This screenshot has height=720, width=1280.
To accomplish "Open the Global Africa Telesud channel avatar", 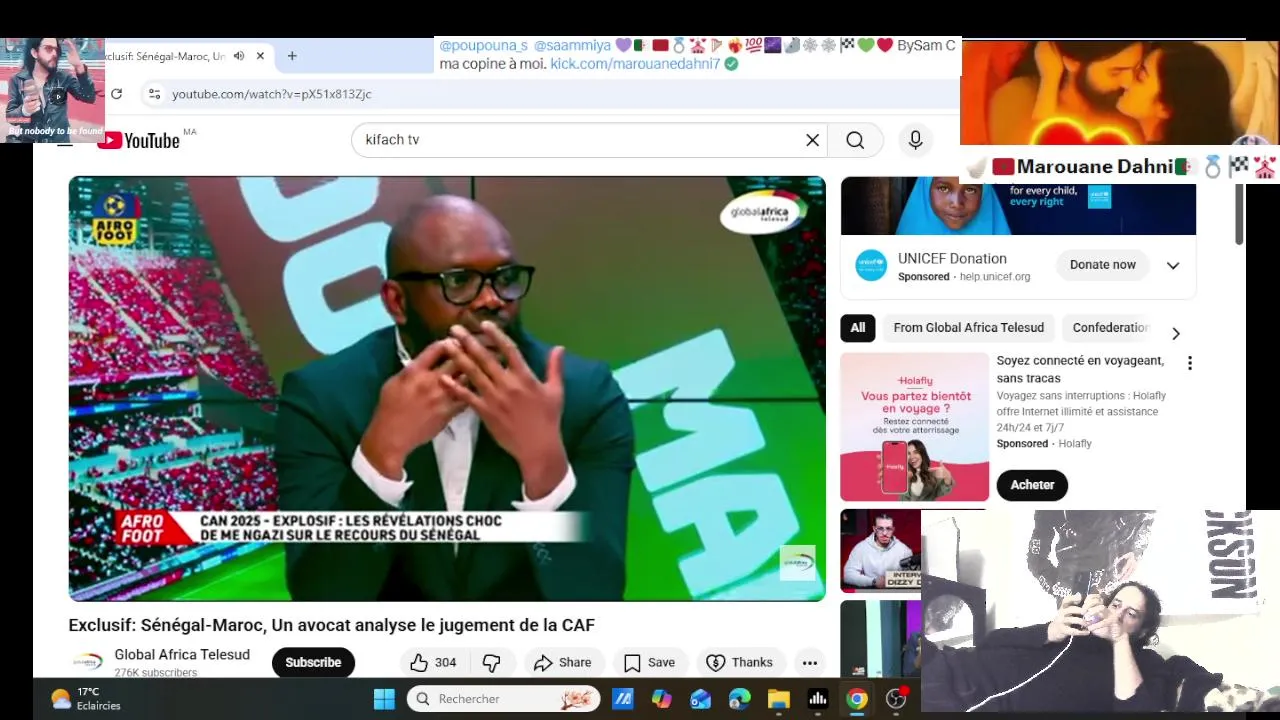I will pos(87,662).
